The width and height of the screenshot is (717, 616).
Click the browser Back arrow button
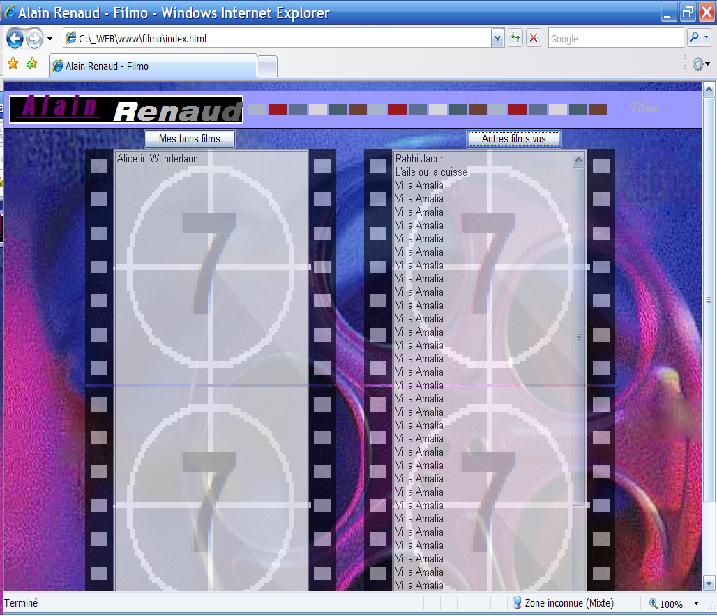point(15,38)
